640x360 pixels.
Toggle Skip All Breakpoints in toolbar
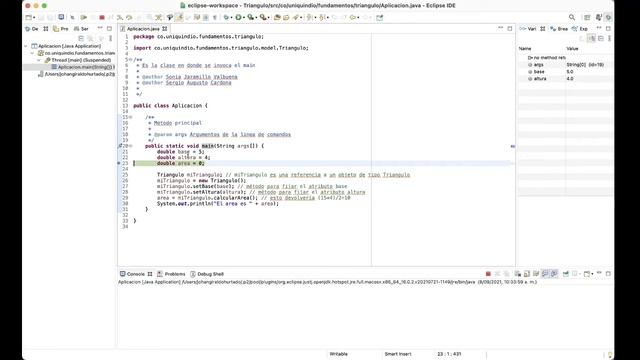point(72,18)
